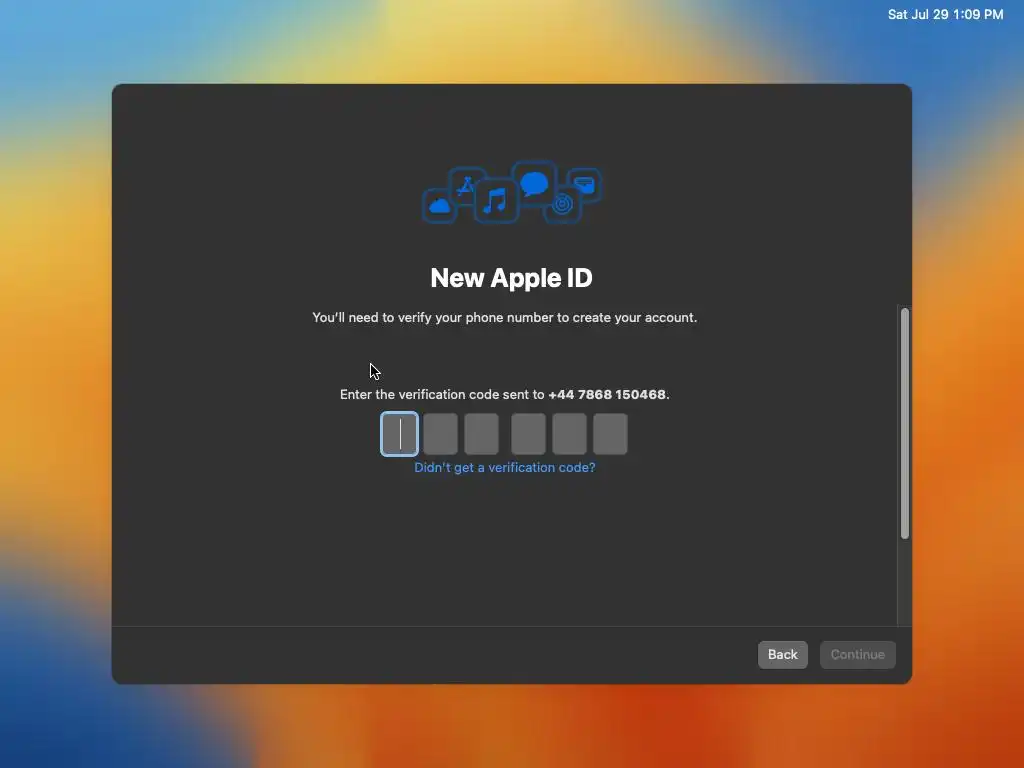Click the Continue button

point(857,654)
